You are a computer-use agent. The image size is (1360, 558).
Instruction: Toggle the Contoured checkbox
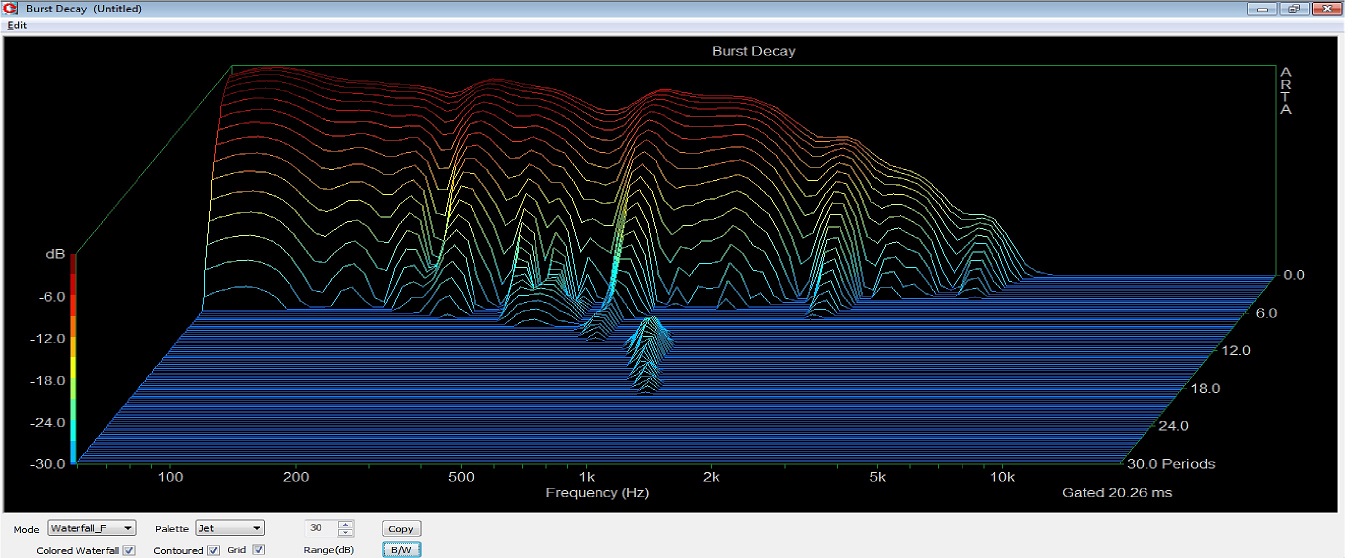click(x=213, y=550)
